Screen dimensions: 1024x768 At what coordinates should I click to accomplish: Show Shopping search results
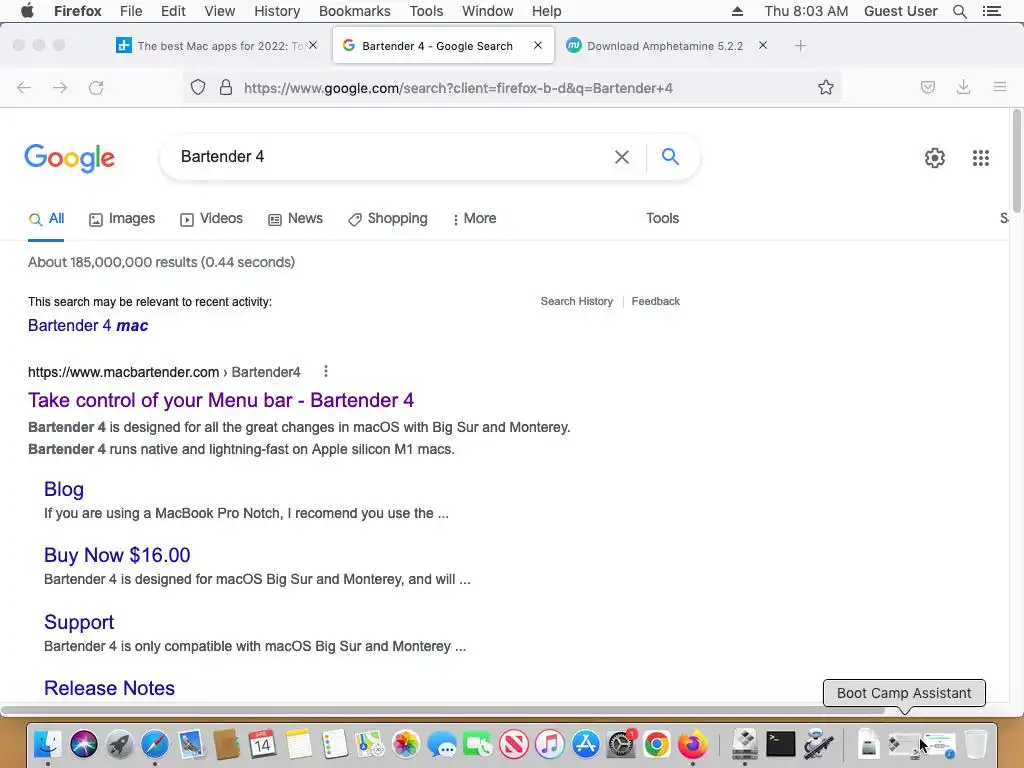coord(387,219)
